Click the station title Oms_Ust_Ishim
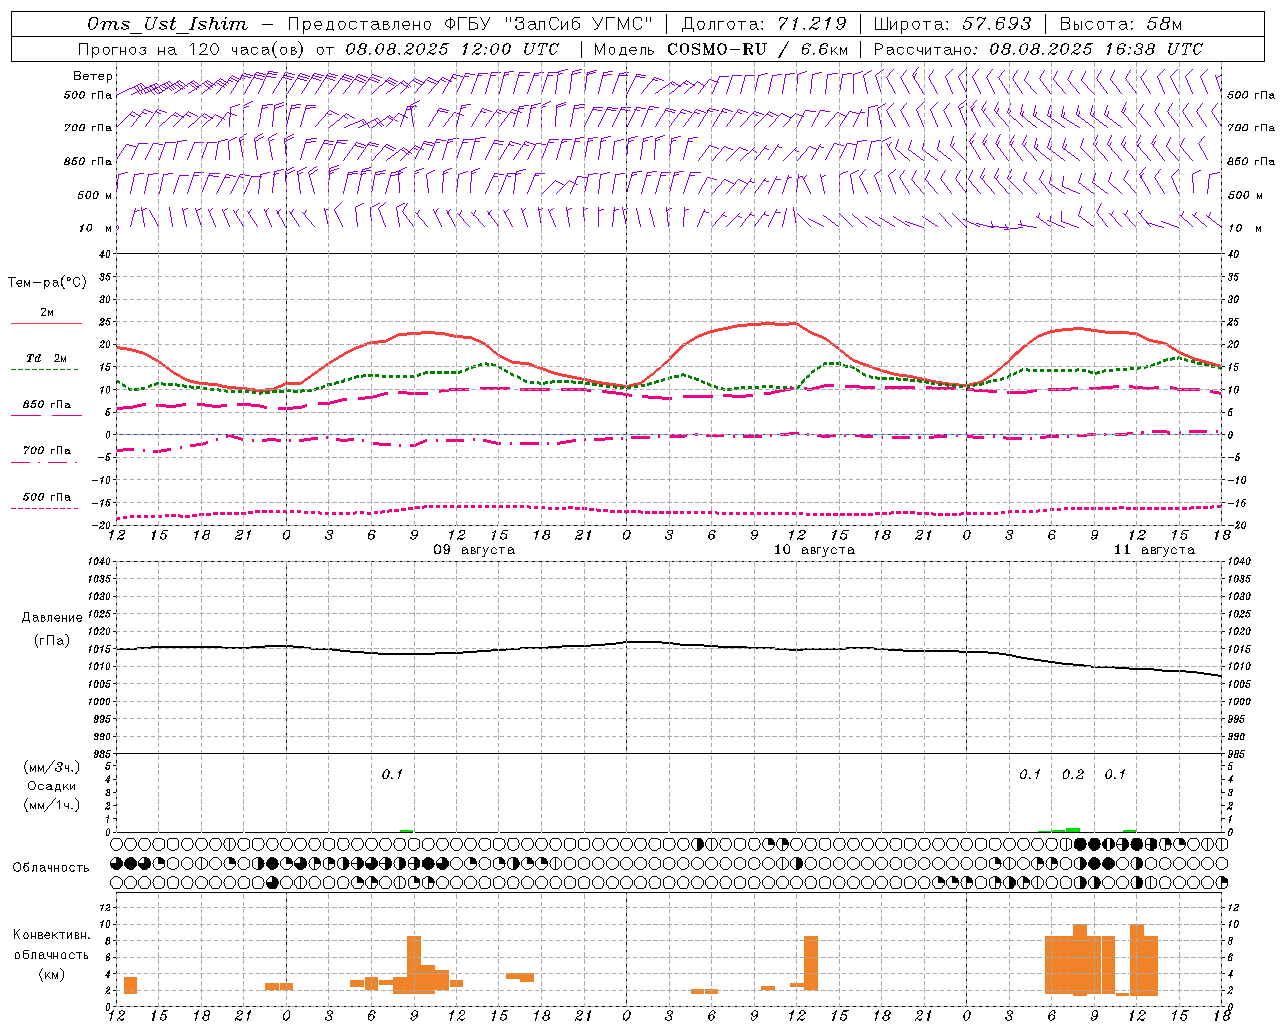Viewport: 1280px width, 1024px height. [167, 24]
